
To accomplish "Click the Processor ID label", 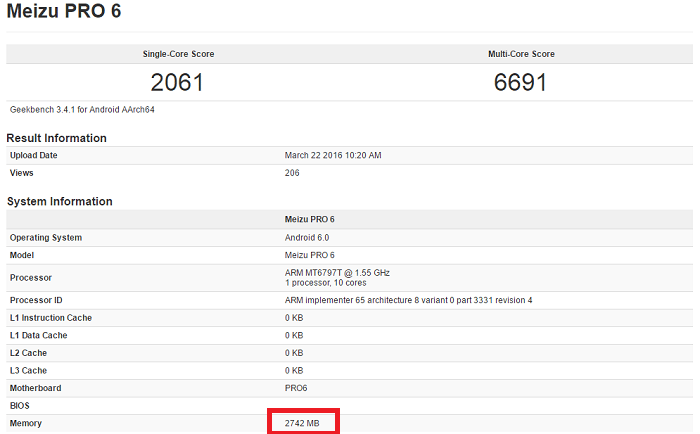I will pos(36,300).
